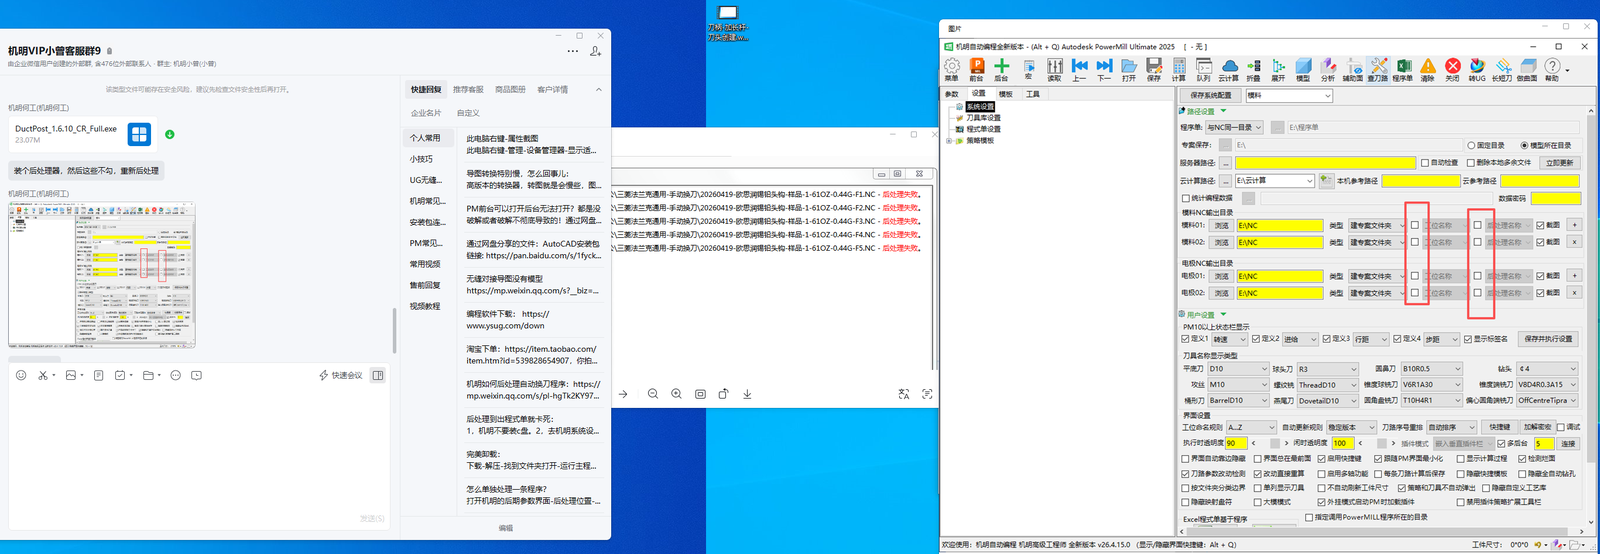The image size is (1600, 554).
Task: Click the 立即更新 button
Action: tap(1560, 162)
